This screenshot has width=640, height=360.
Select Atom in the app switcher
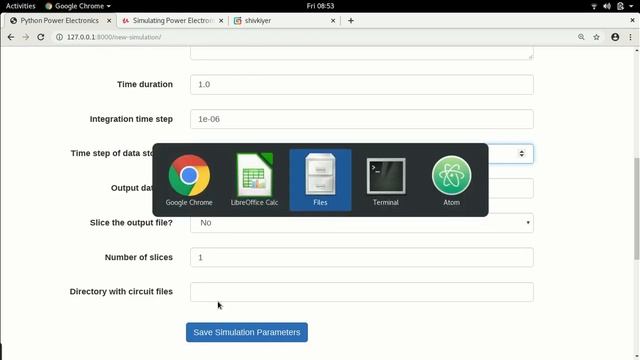tap(451, 180)
